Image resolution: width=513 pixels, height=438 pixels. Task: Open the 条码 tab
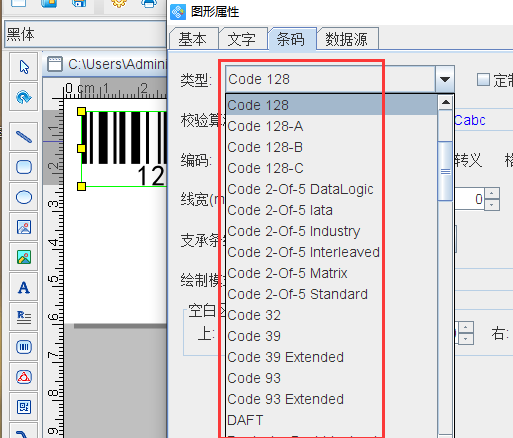[291, 39]
